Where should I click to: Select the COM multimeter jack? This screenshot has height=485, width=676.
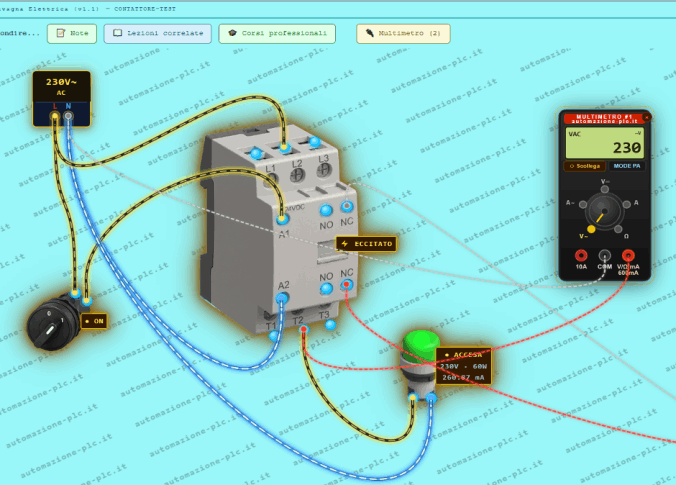pyautogui.click(x=605, y=256)
